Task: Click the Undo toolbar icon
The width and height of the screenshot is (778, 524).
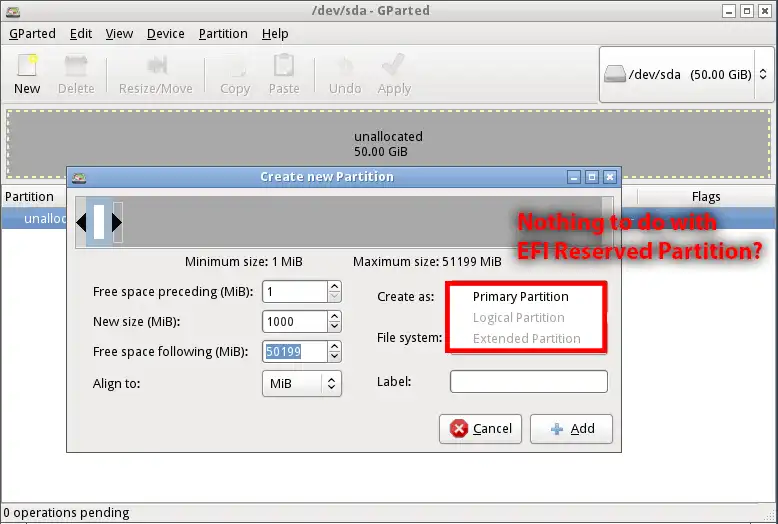Action: pos(345,66)
